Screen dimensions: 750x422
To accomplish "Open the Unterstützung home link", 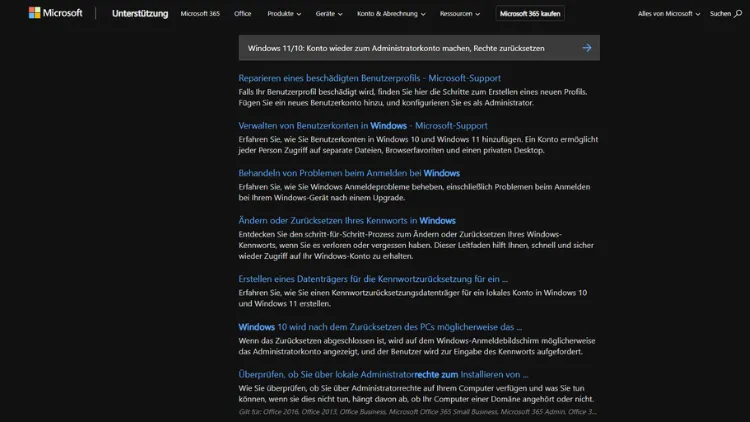I will pos(140,13).
